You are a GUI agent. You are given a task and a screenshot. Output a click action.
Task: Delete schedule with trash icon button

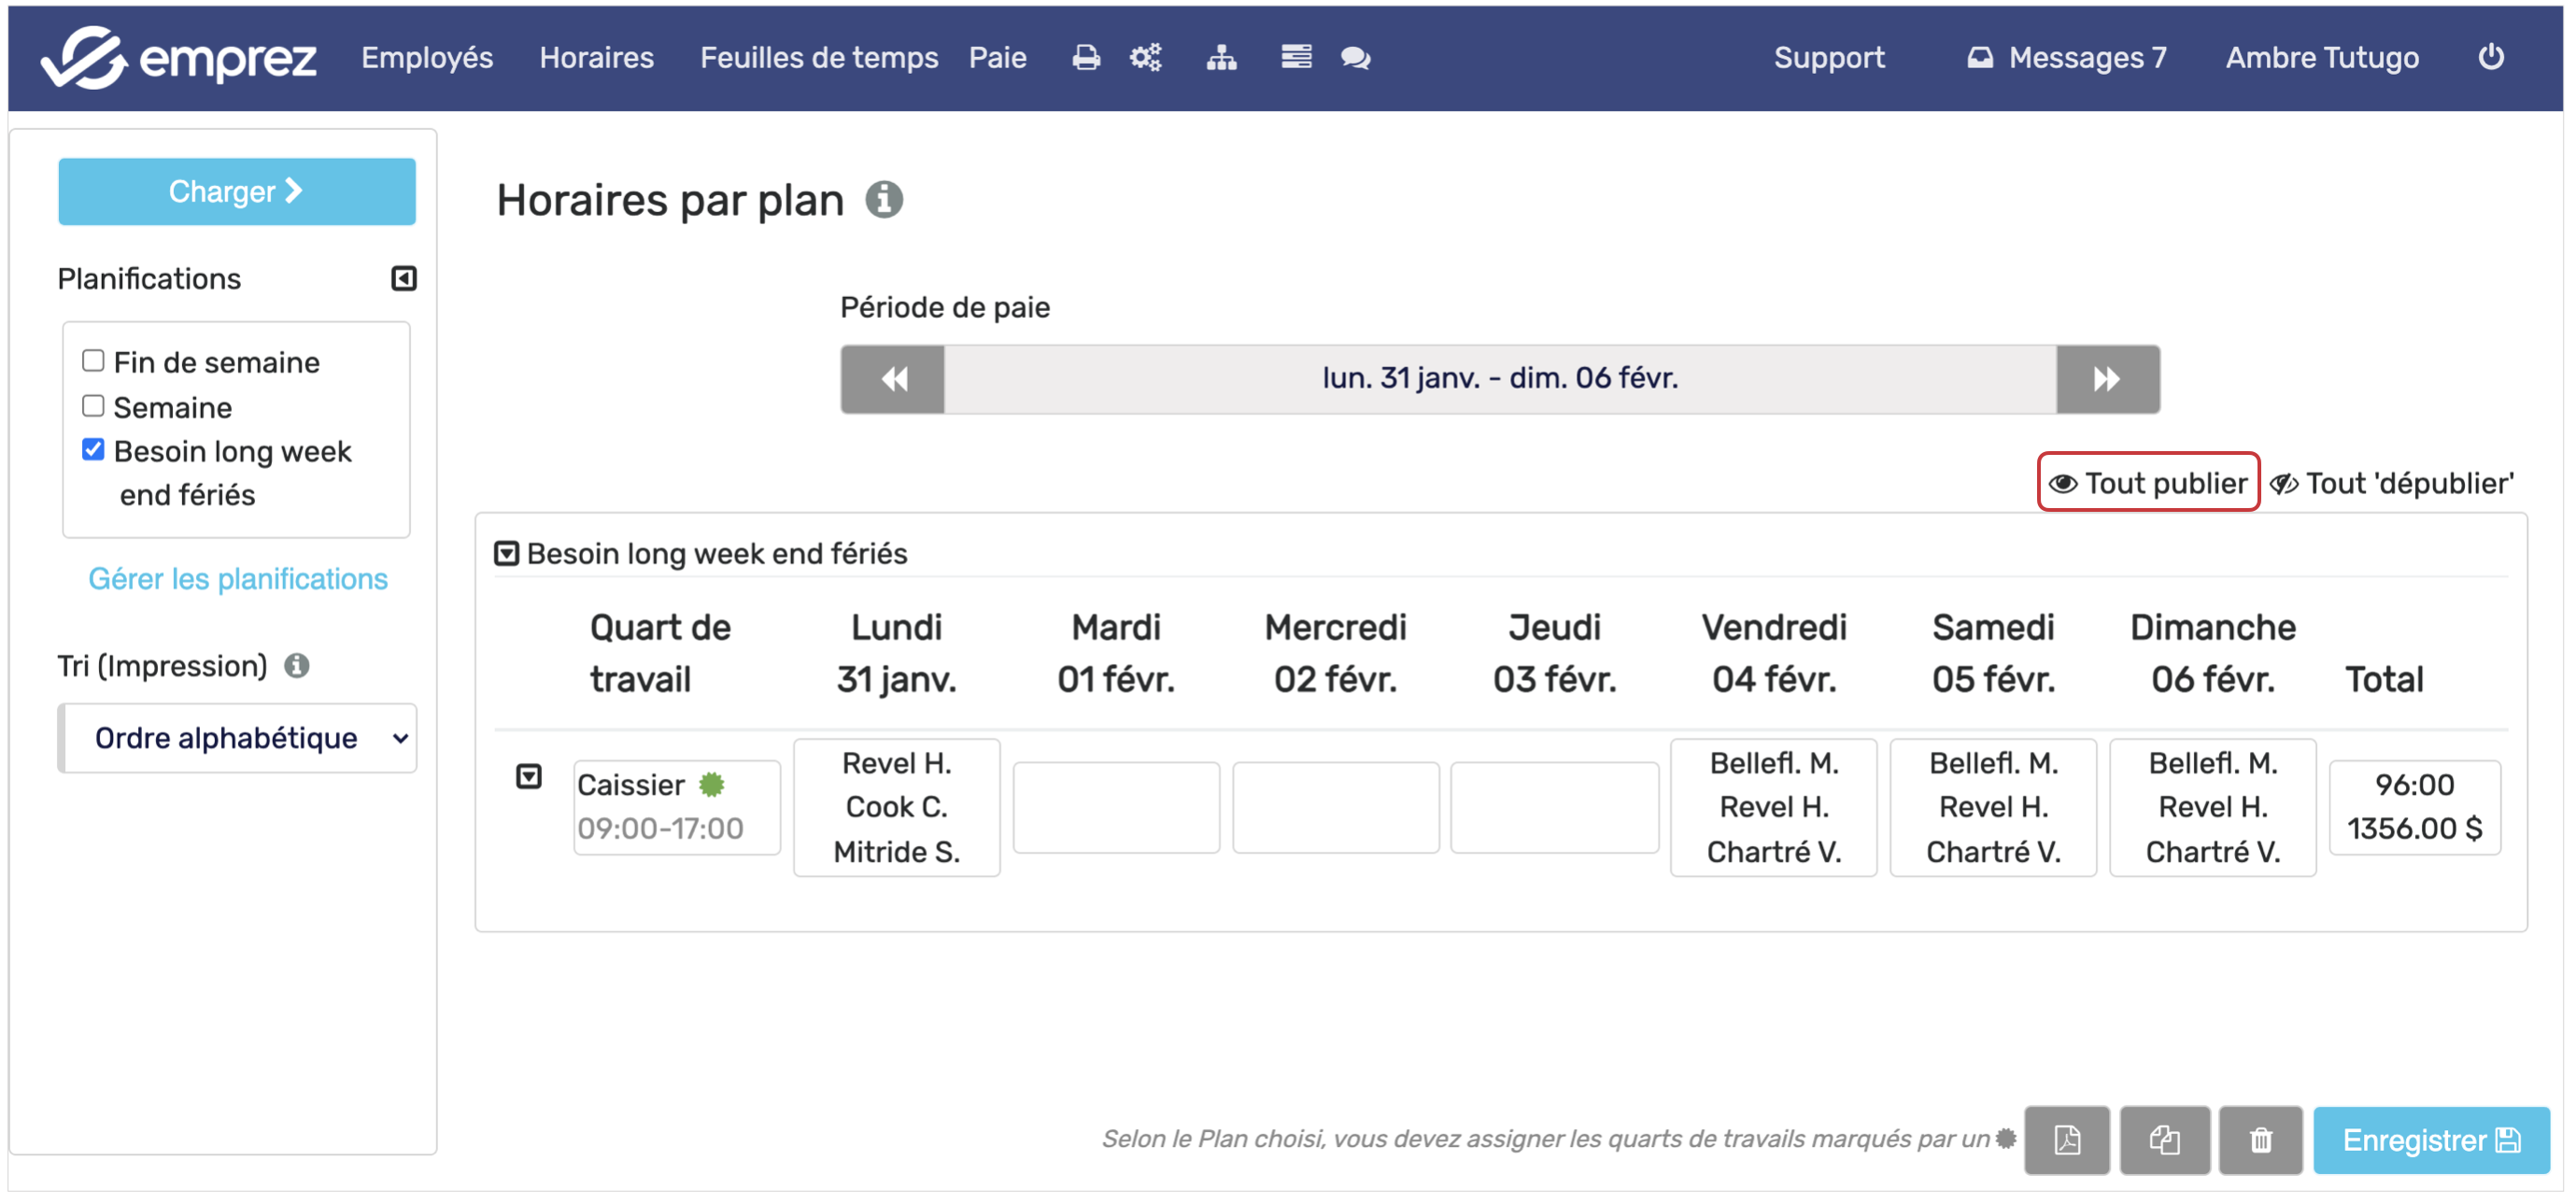click(2259, 1139)
